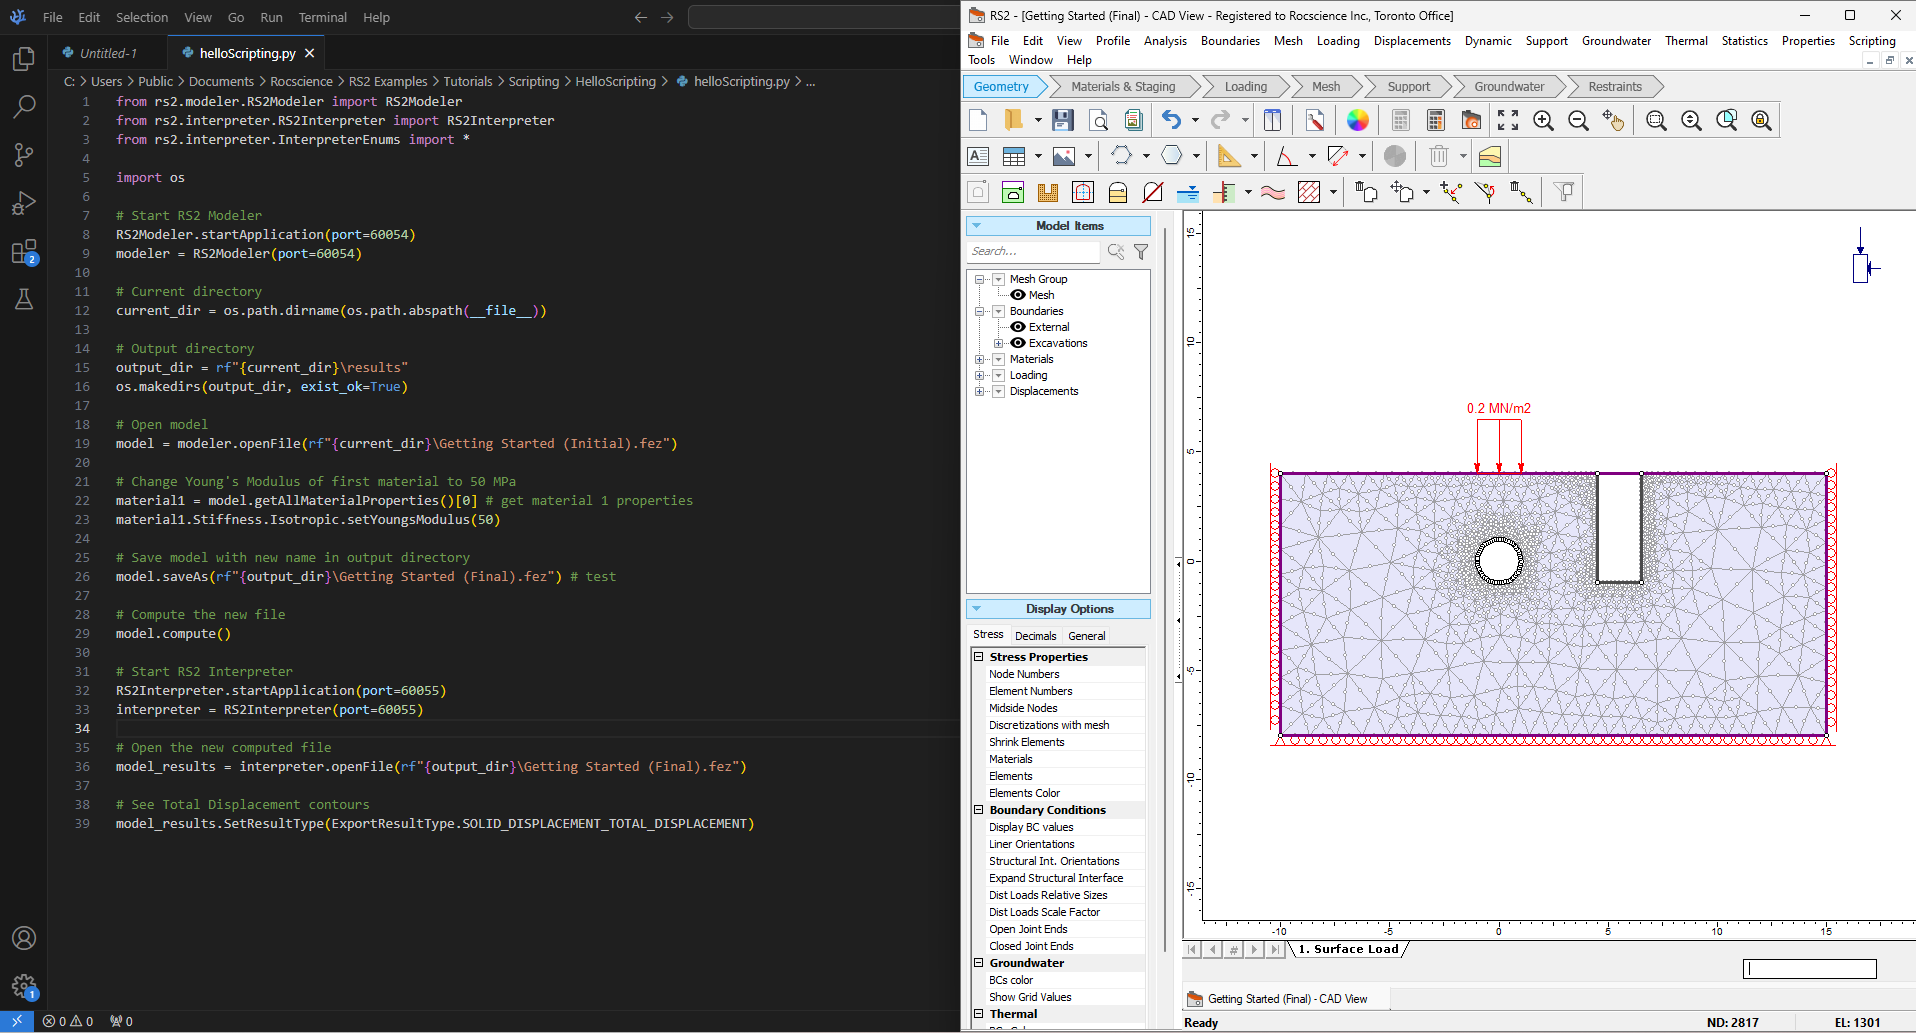Viewport: 1916px width, 1033px height.
Task: Open VS Code Explorer view icon
Action: point(24,59)
